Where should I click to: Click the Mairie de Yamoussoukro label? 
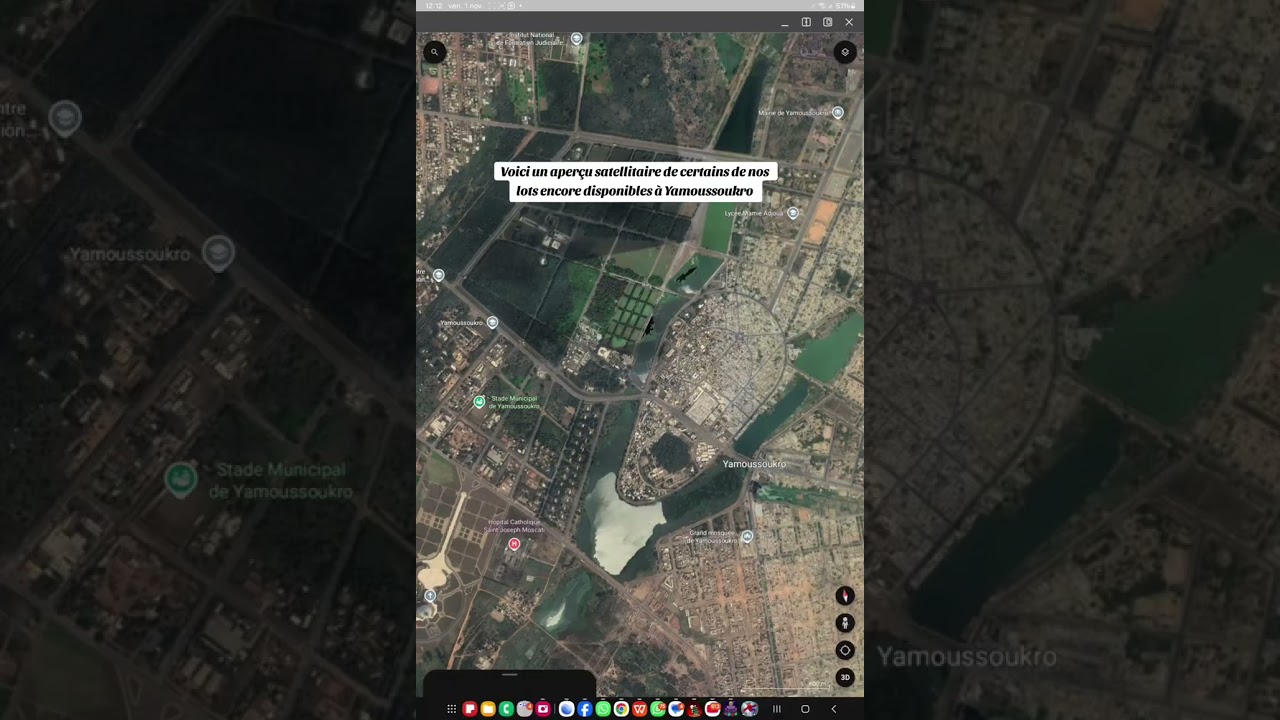pos(794,113)
